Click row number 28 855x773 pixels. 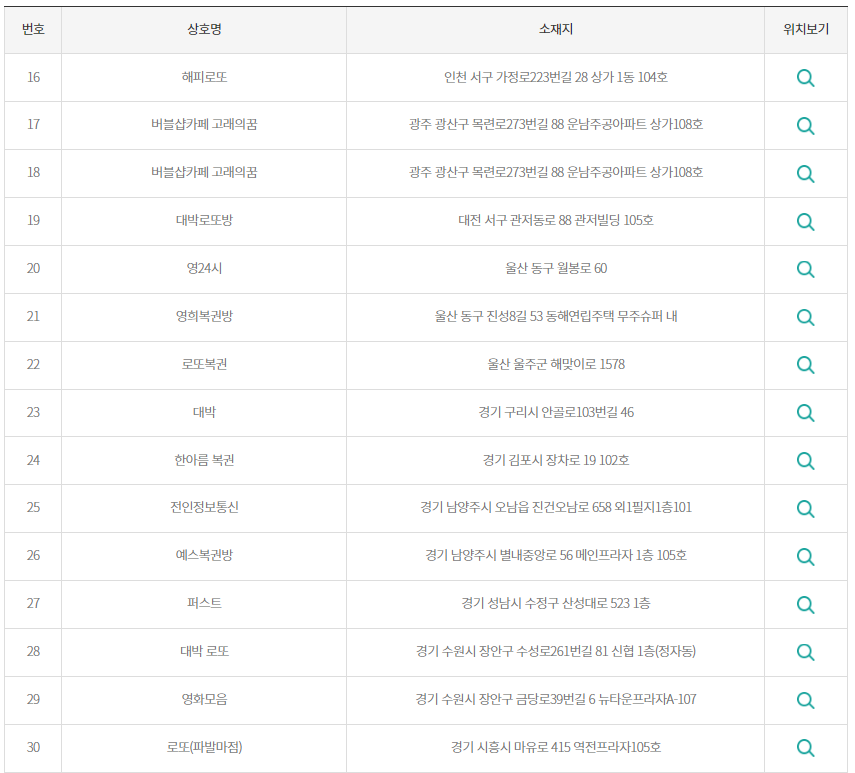[x=33, y=651]
